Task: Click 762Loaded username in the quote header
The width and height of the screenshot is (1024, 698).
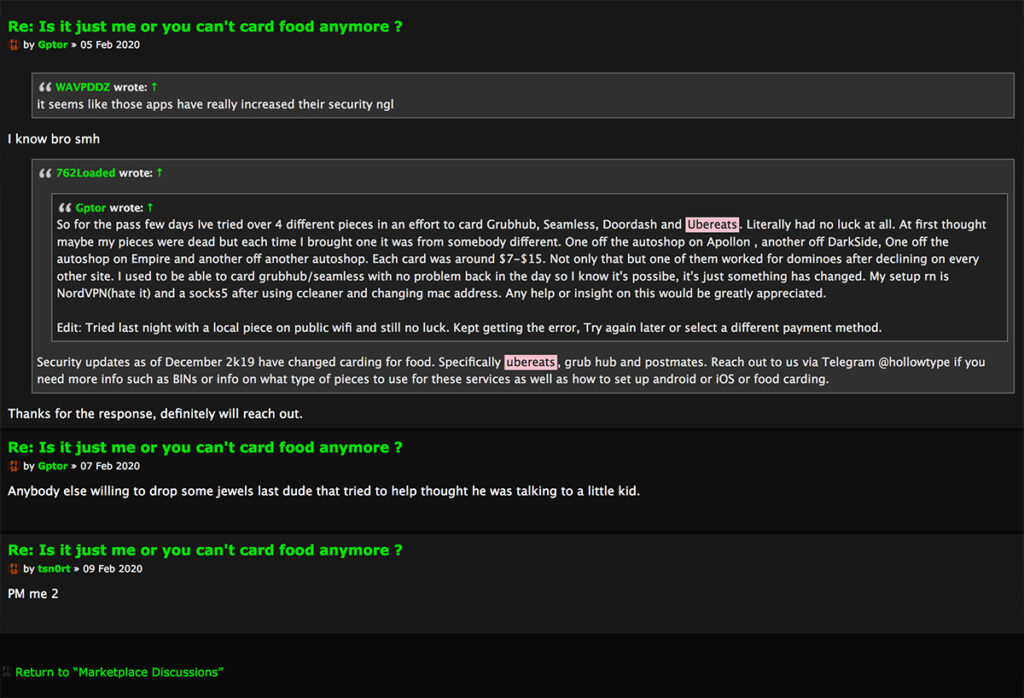Action: click(x=86, y=173)
